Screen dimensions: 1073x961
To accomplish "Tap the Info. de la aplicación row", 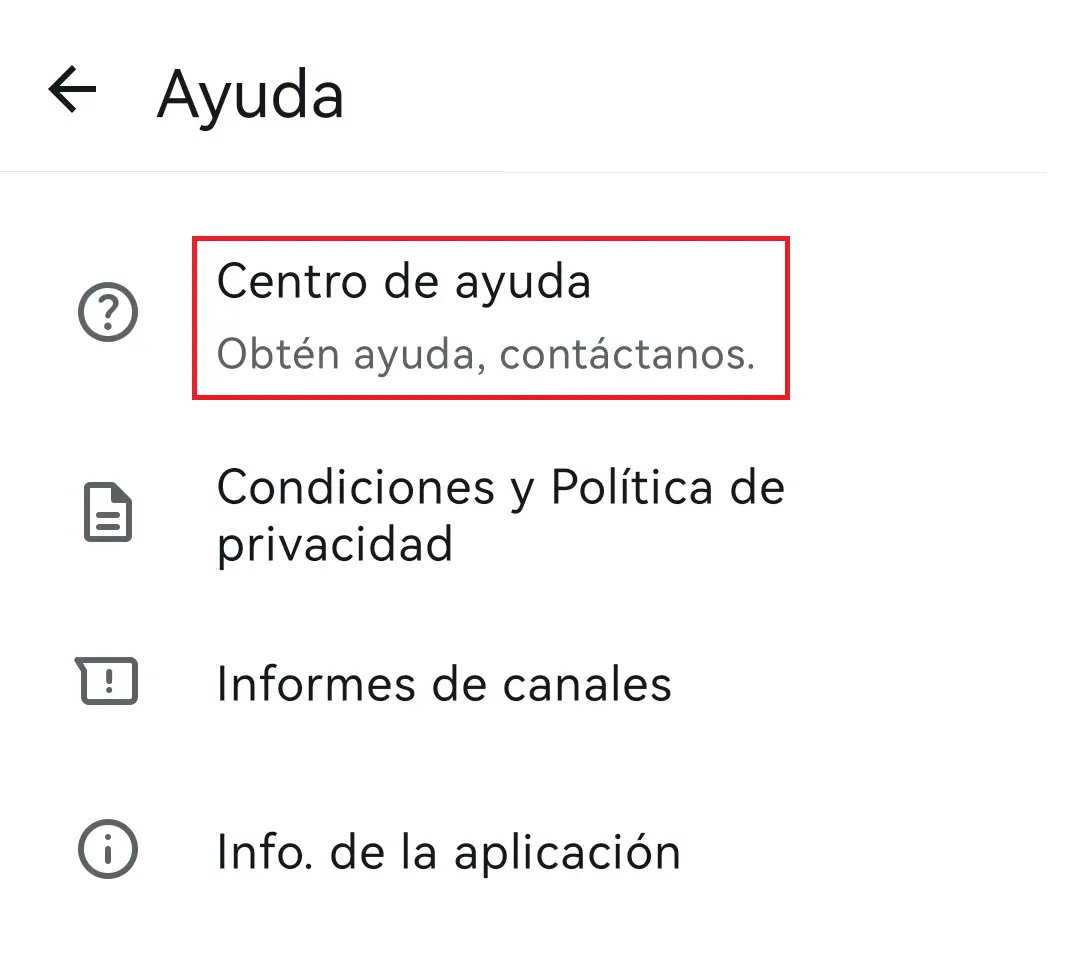I will [448, 851].
